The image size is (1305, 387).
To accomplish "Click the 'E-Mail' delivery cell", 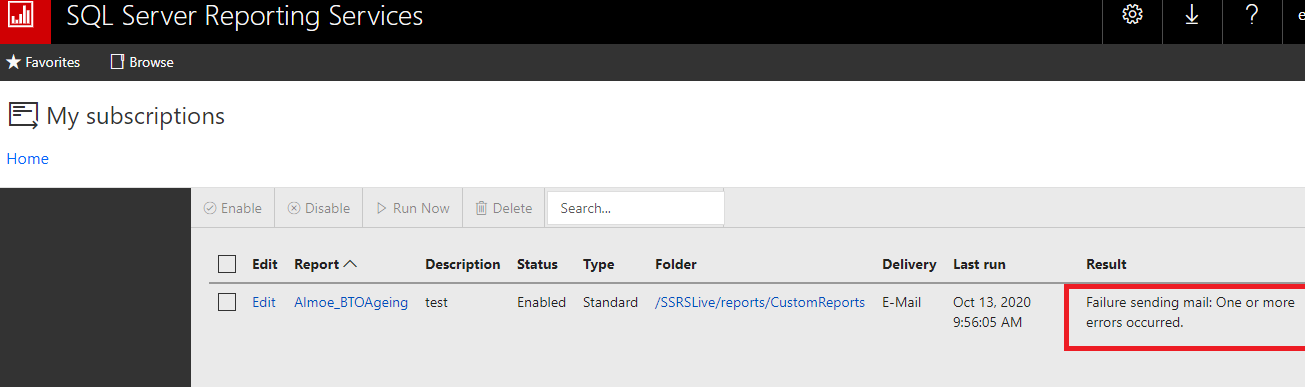I will pos(901,302).
